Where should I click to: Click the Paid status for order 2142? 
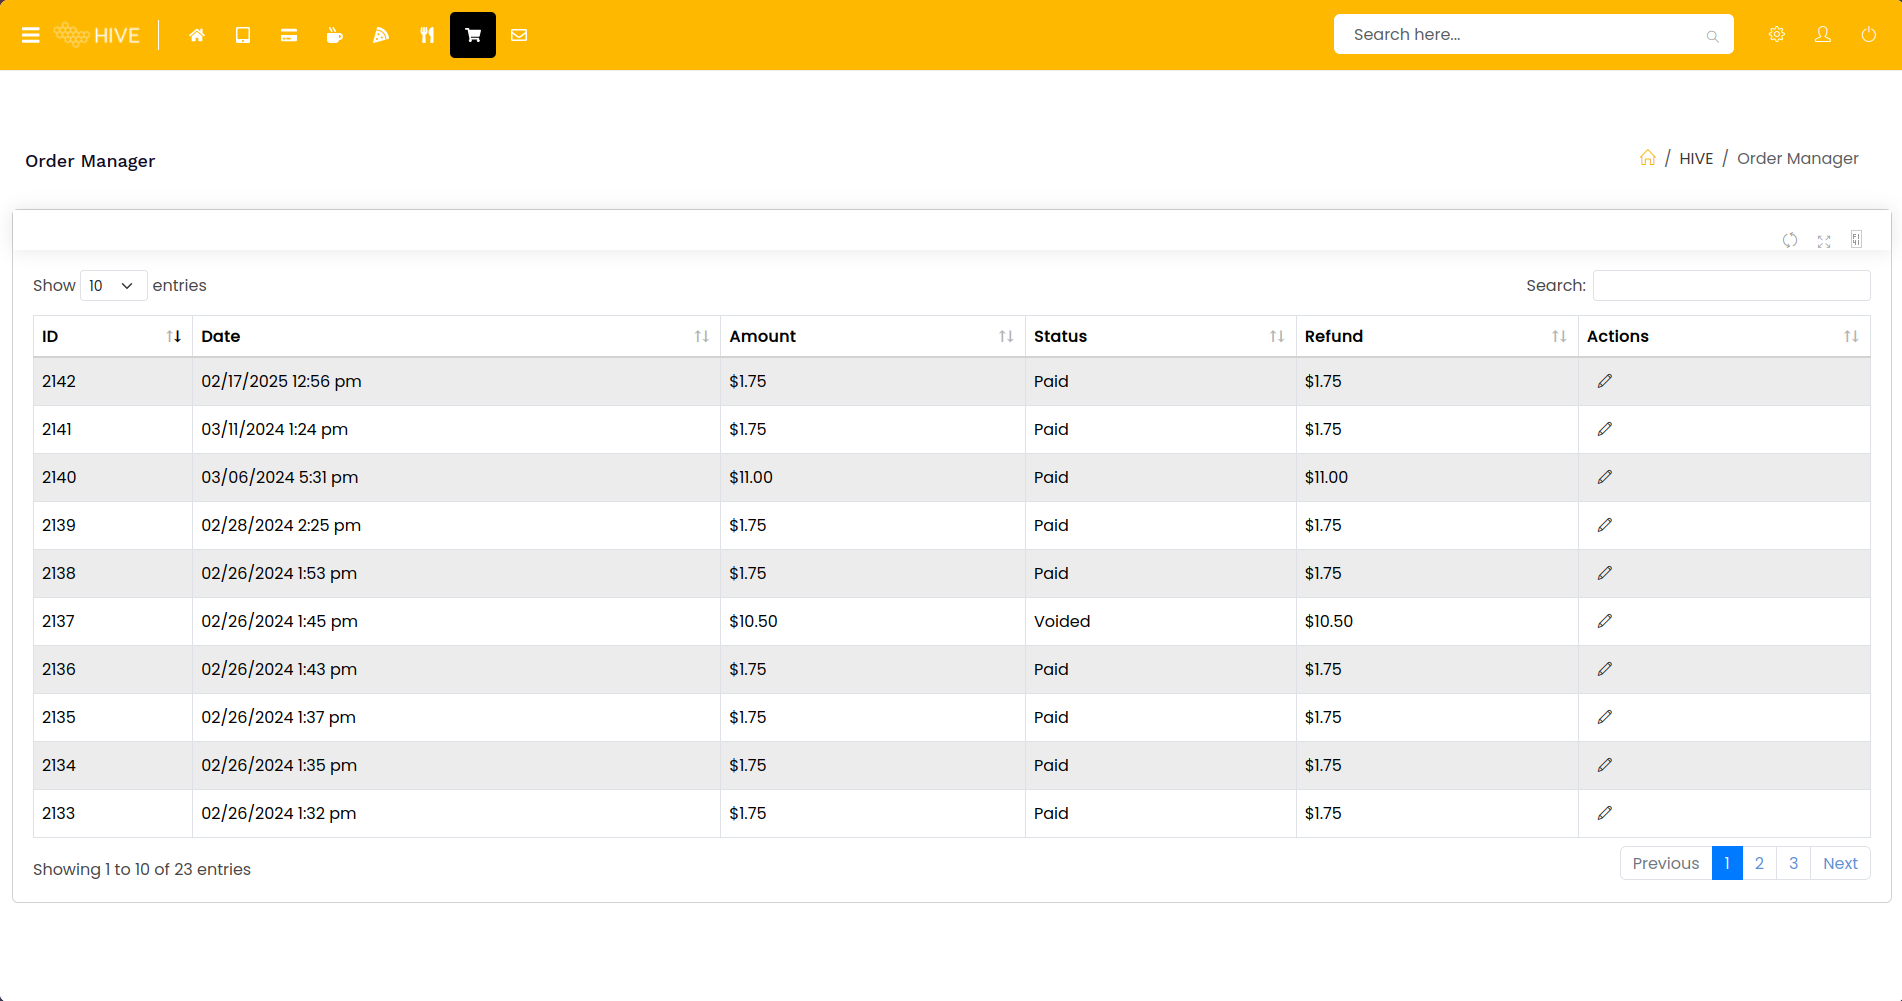coord(1051,381)
